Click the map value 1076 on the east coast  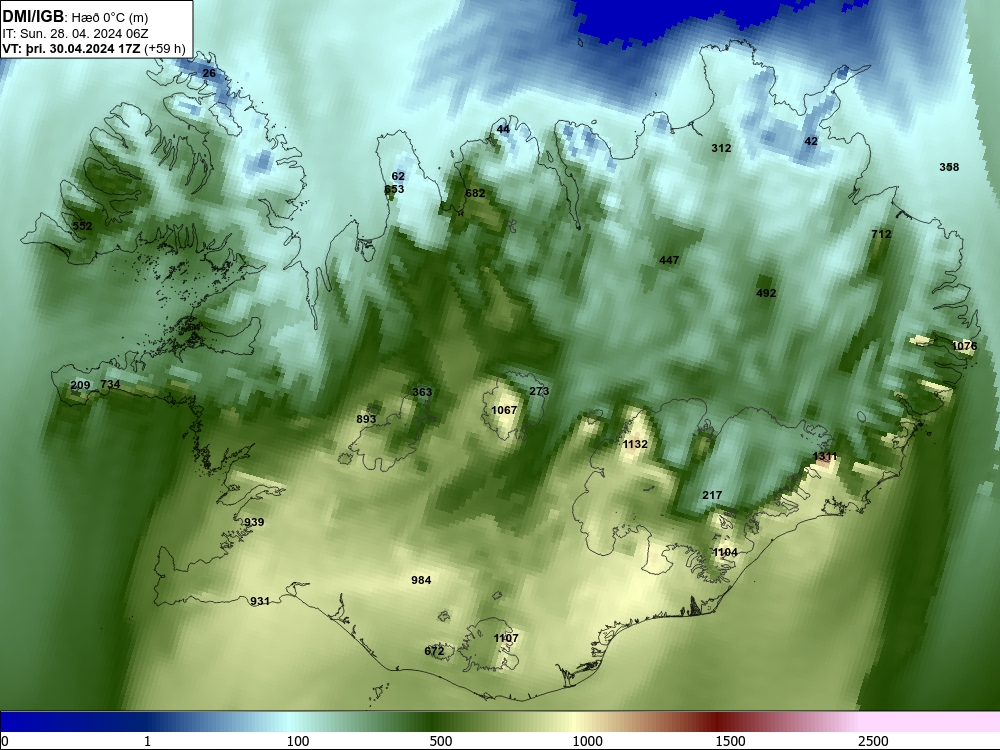click(x=964, y=346)
